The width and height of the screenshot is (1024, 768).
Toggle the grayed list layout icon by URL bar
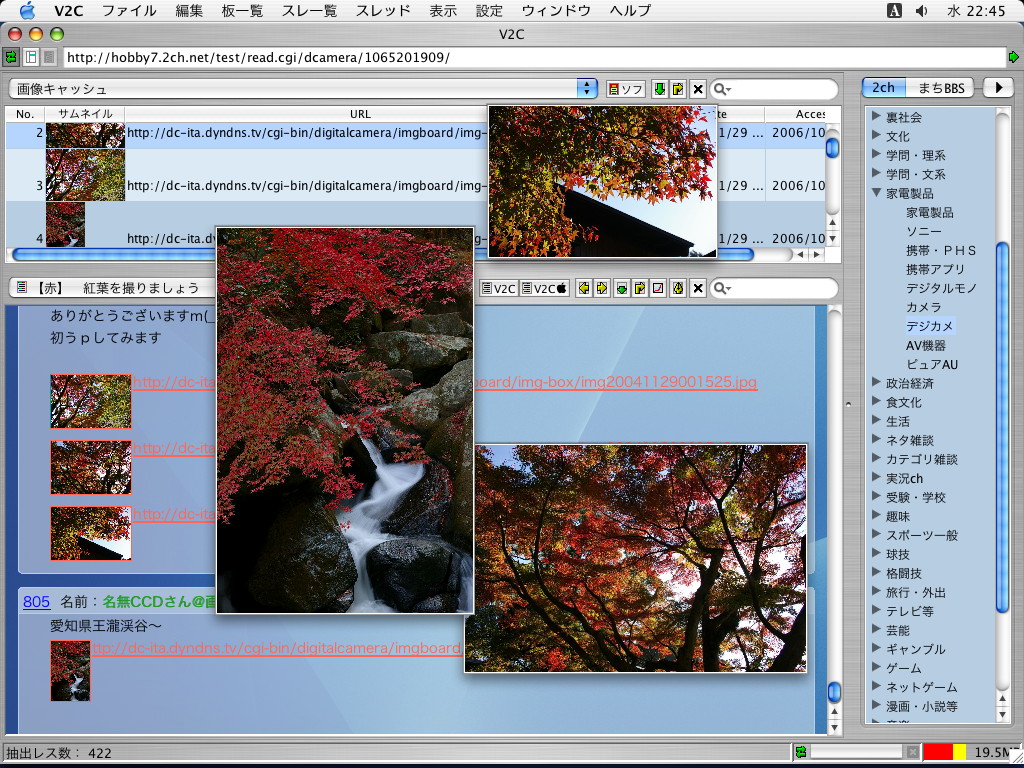coord(49,57)
